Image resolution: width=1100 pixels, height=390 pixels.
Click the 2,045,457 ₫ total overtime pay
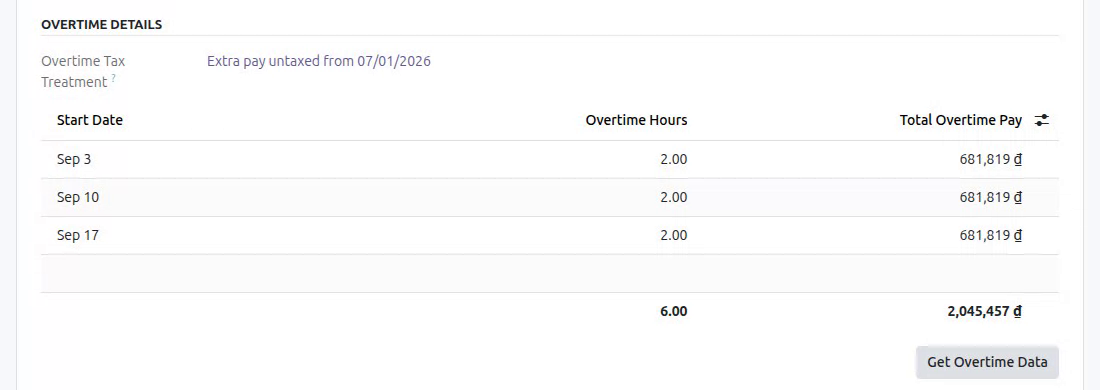[984, 311]
